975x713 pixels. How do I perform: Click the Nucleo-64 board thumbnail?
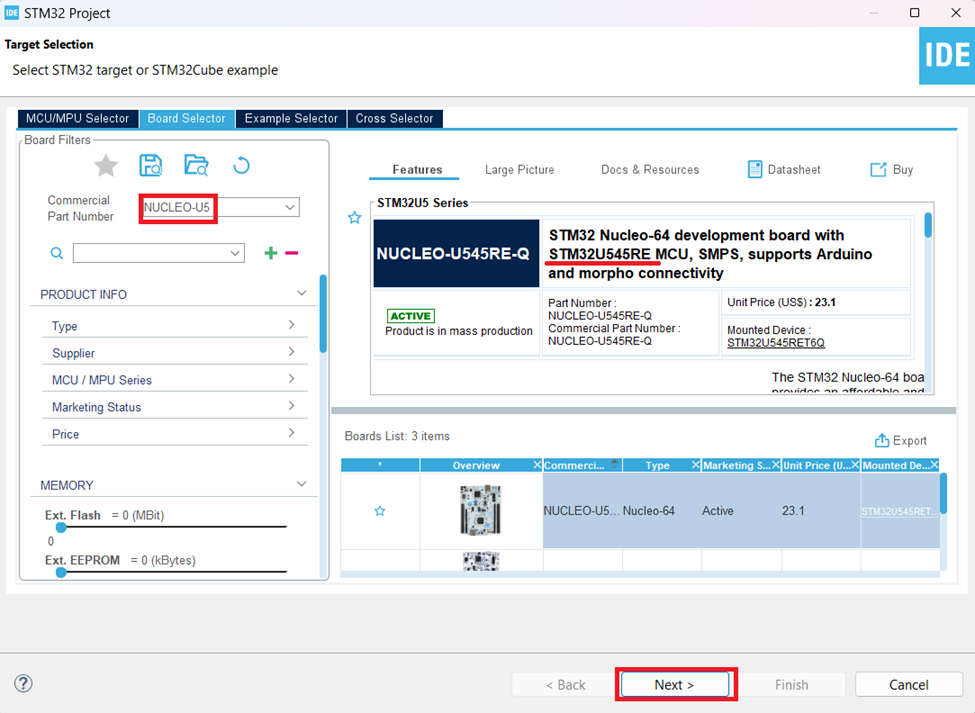click(481, 510)
